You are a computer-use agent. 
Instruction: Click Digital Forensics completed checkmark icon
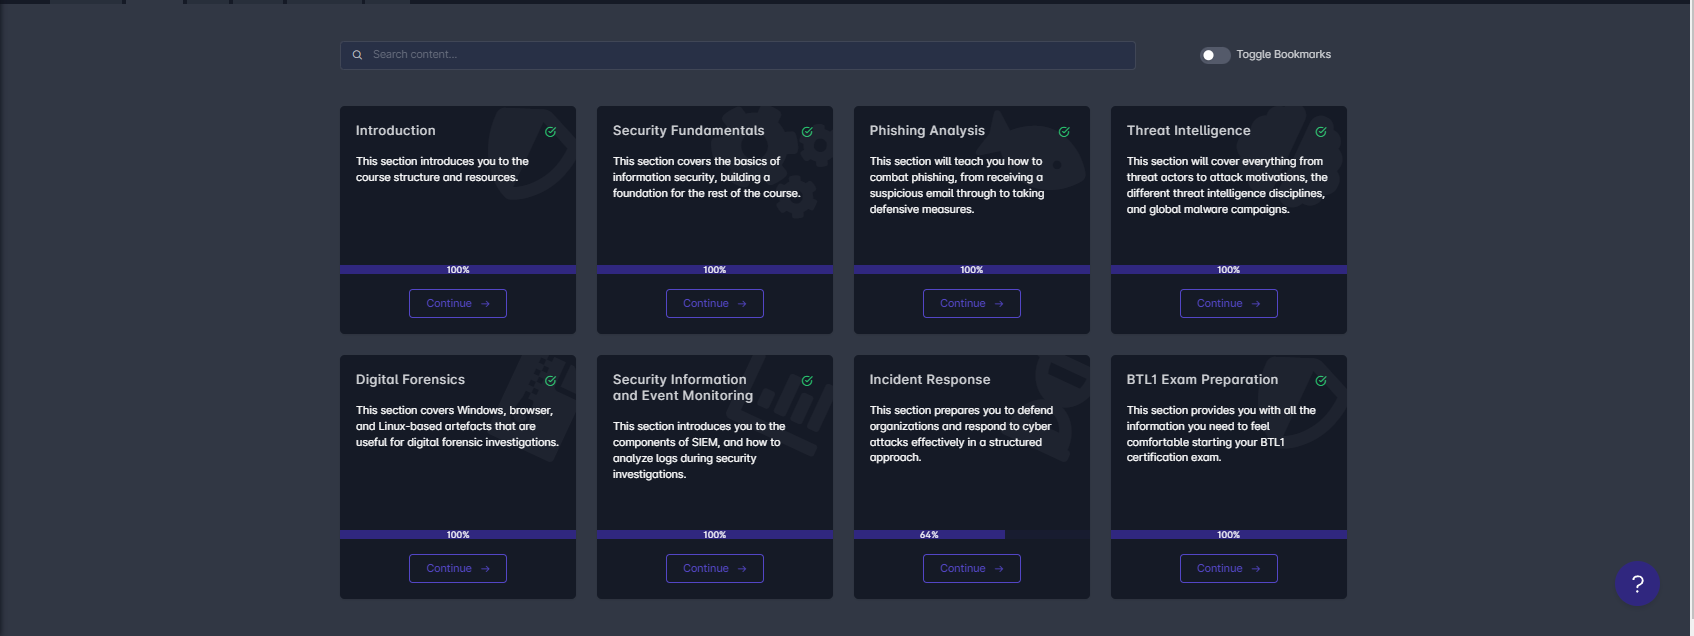550,381
